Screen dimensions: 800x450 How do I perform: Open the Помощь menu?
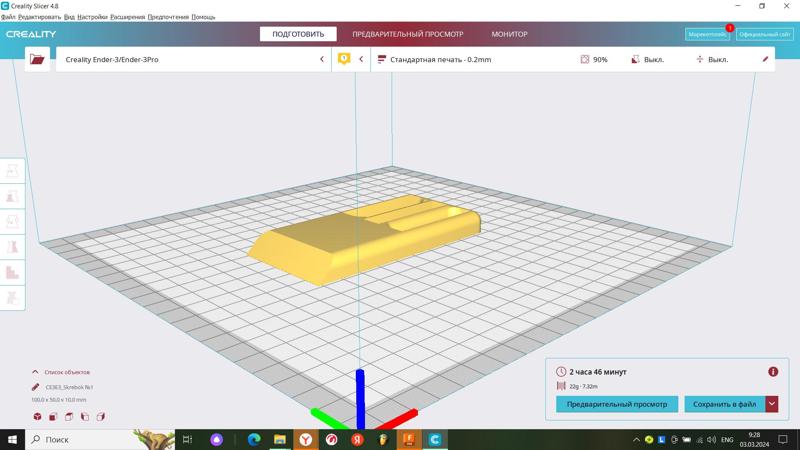(x=203, y=17)
